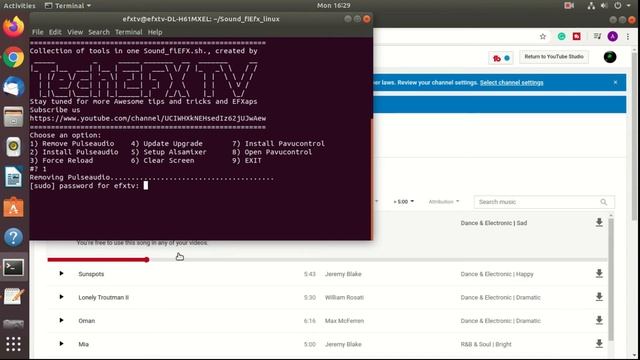This screenshot has width=640, height=360.
Task: Click the red playback progress bar
Action: [x=97, y=260]
